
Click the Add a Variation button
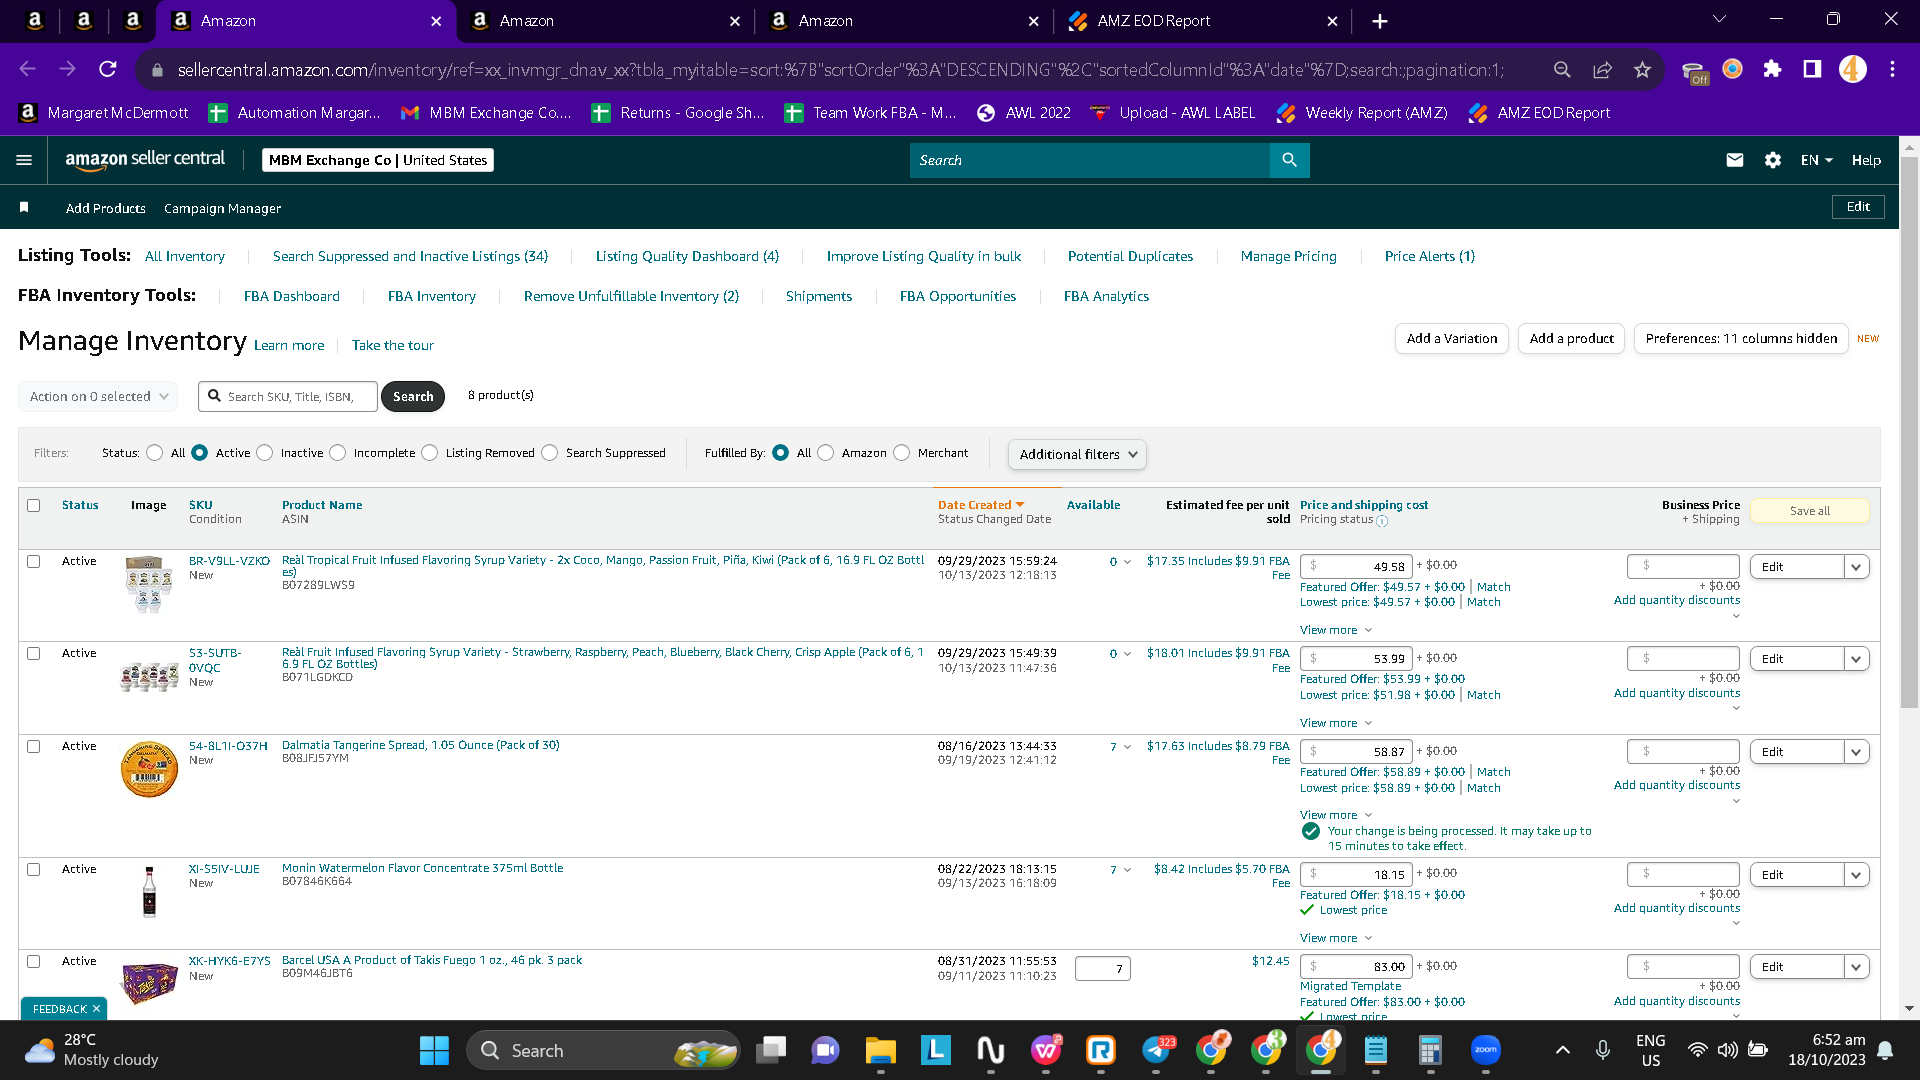pyautogui.click(x=1452, y=339)
